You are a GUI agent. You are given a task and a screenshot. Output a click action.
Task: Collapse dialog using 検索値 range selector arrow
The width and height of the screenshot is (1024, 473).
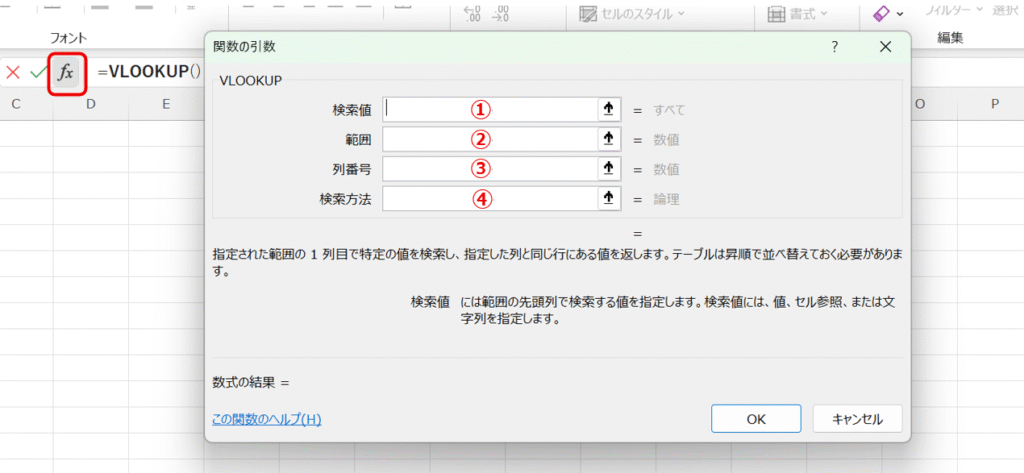(x=607, y=110)
